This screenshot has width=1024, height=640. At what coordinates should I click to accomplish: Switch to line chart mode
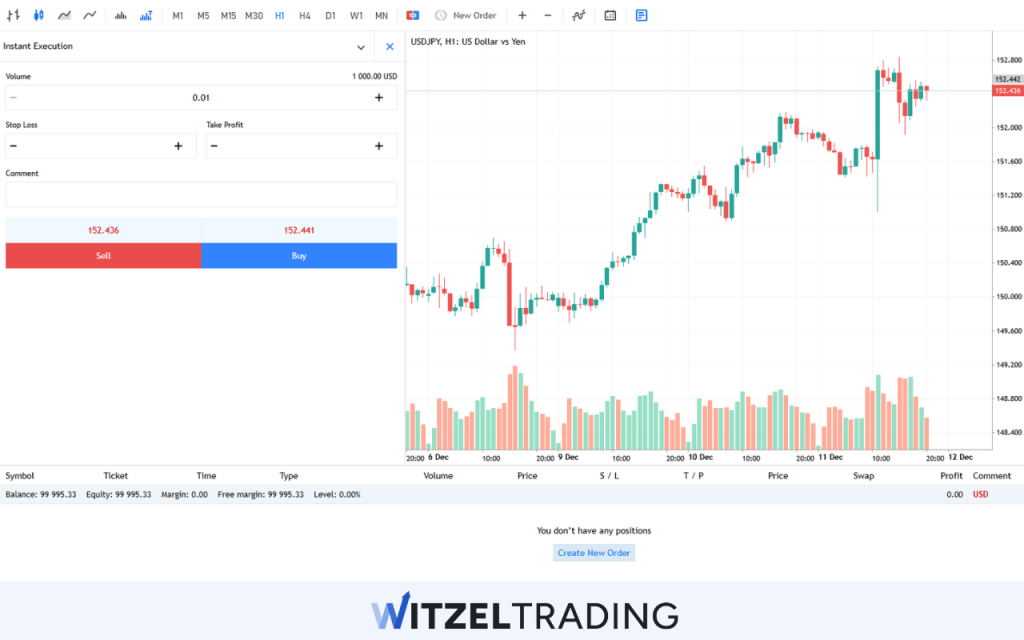pos(89,15)
